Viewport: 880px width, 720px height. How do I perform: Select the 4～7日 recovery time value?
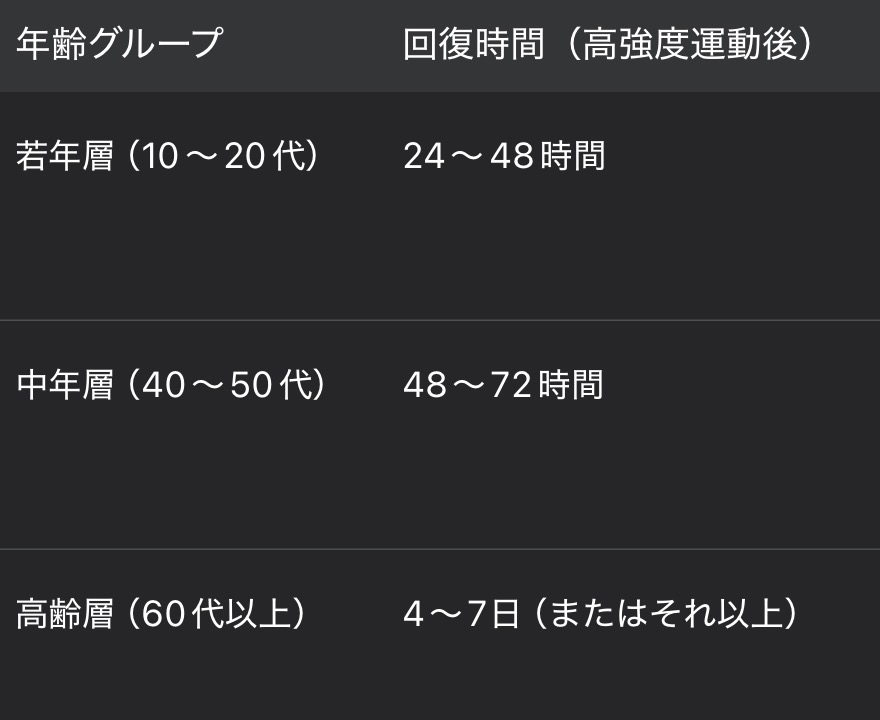pyautogui.click(x=461, y=614)
